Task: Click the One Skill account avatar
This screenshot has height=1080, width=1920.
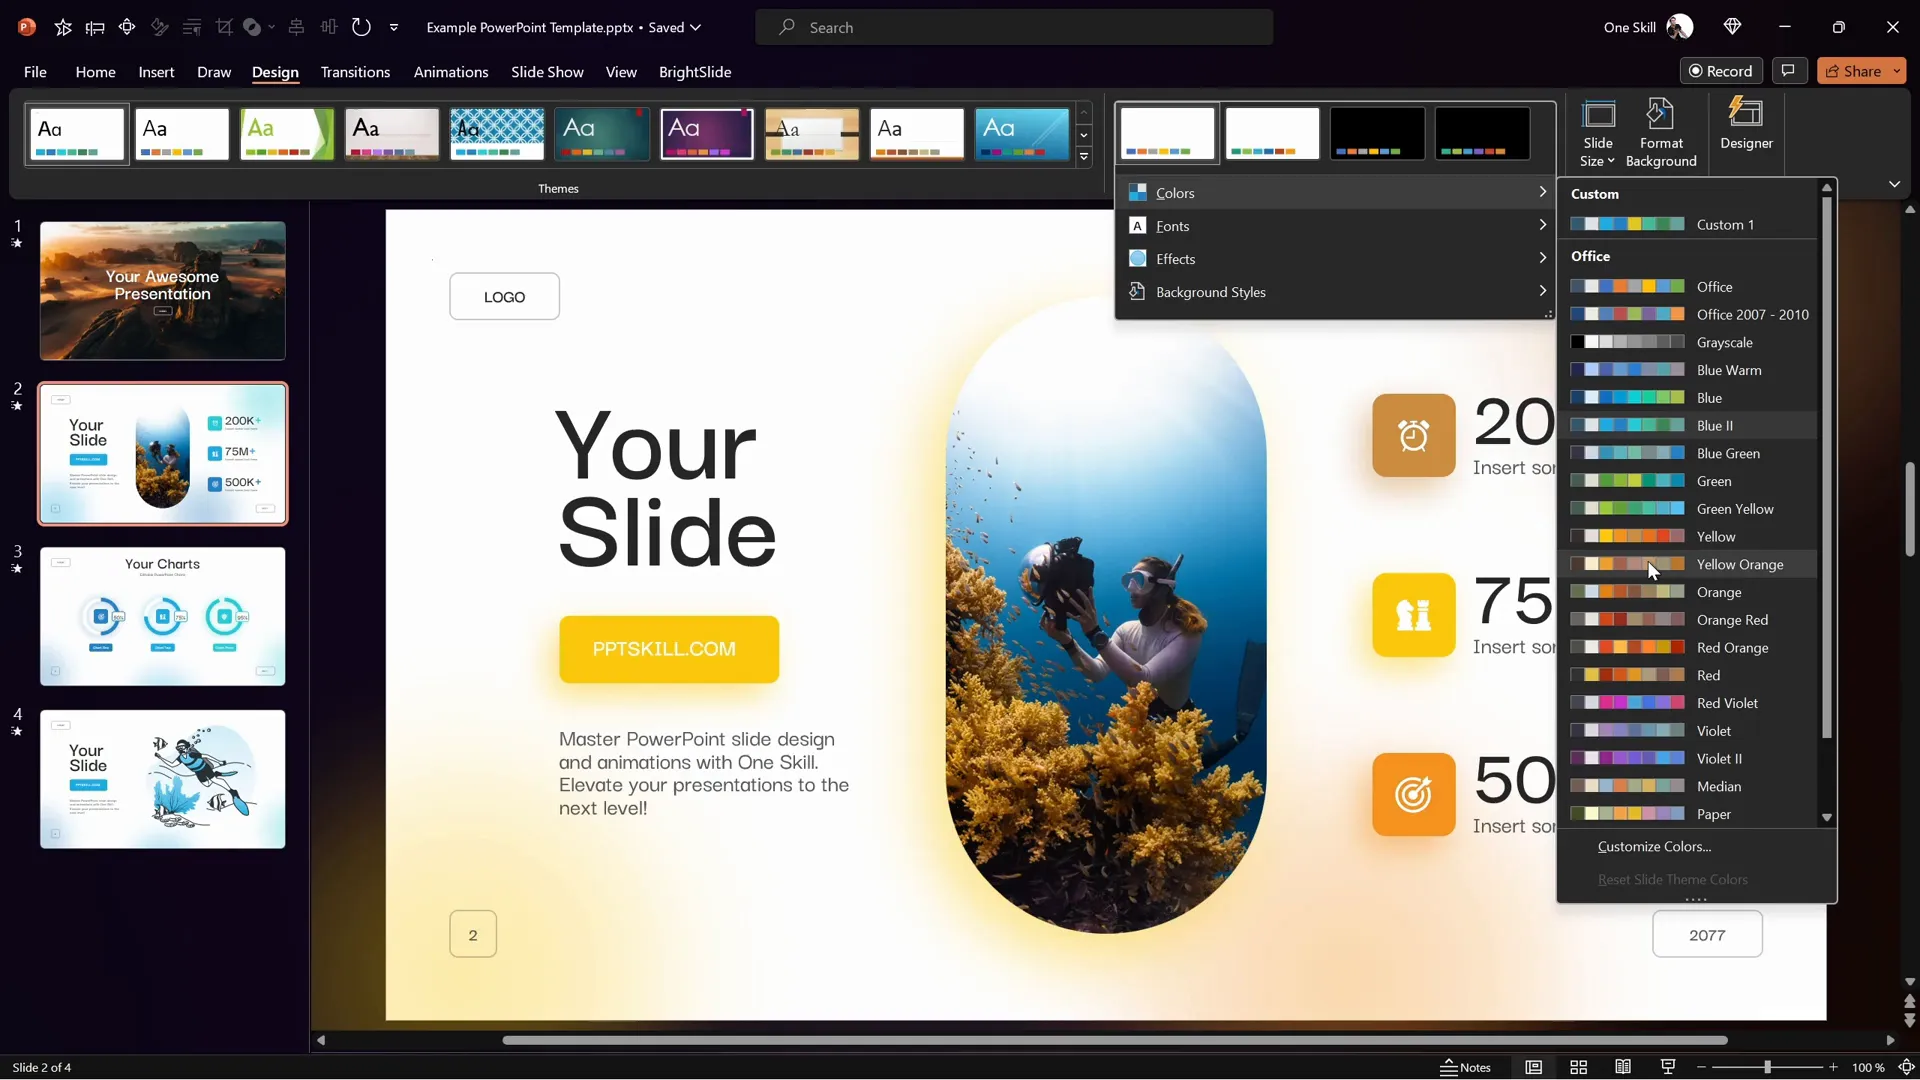Action: [1680, 27]
